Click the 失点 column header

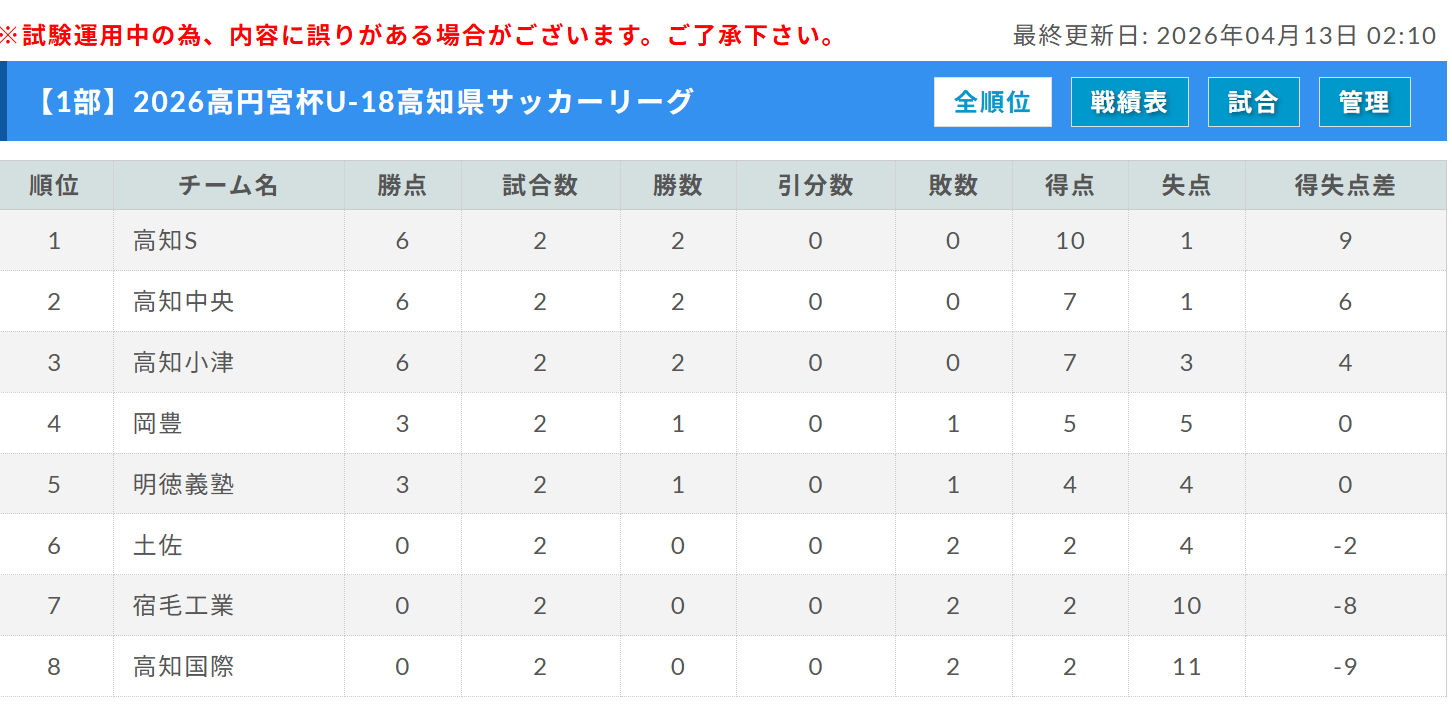(1186, 185)
